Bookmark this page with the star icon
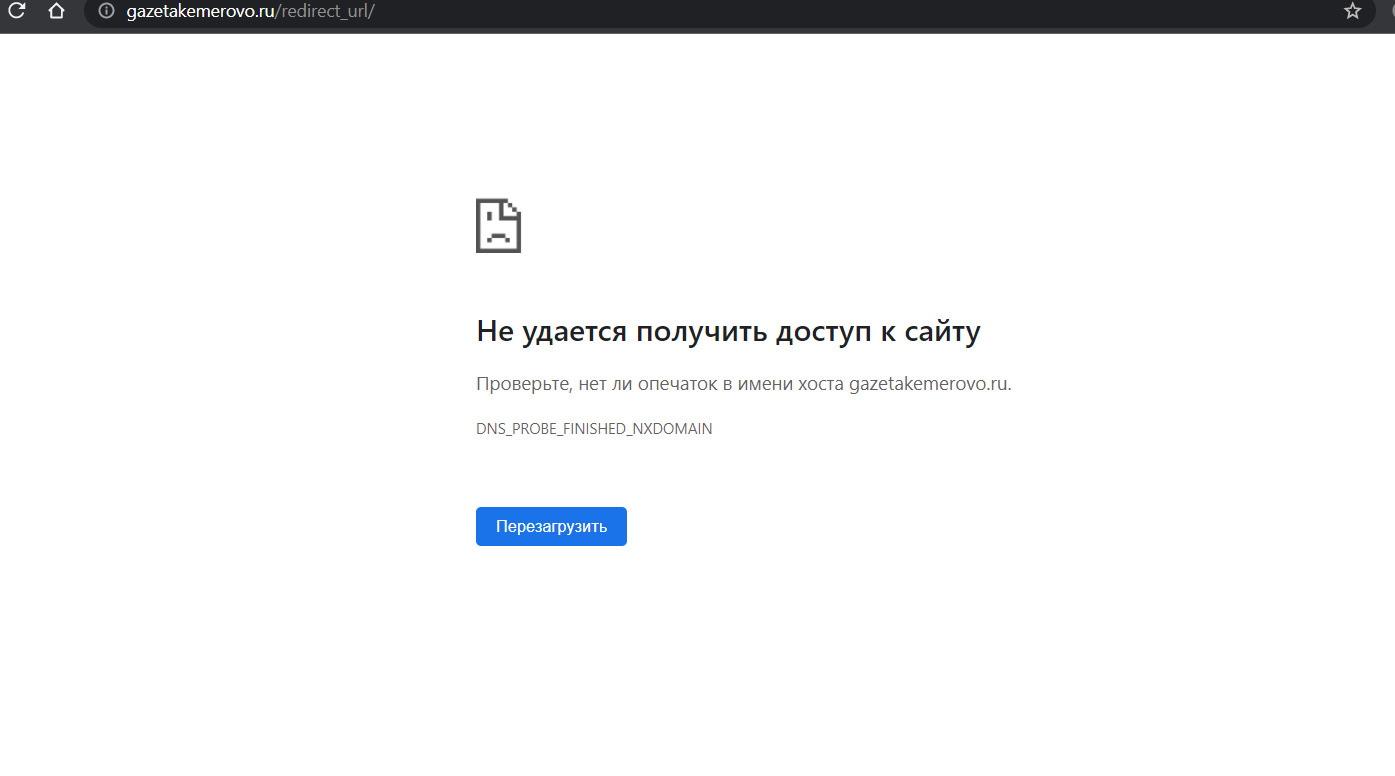 [x=1353, y=11]
